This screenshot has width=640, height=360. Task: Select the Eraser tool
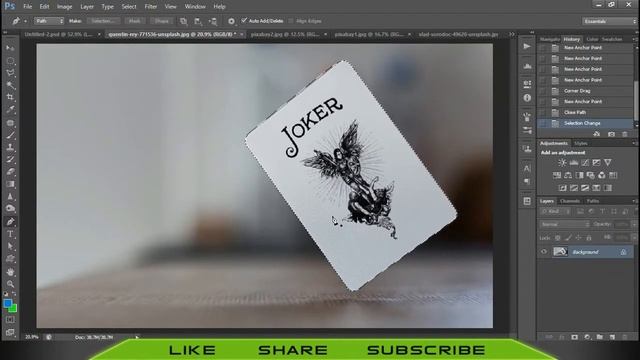(x=10, y=172)
